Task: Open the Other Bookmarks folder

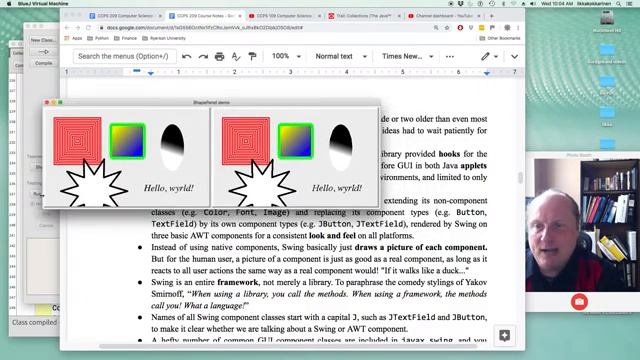Action: (x=500, y=38)
